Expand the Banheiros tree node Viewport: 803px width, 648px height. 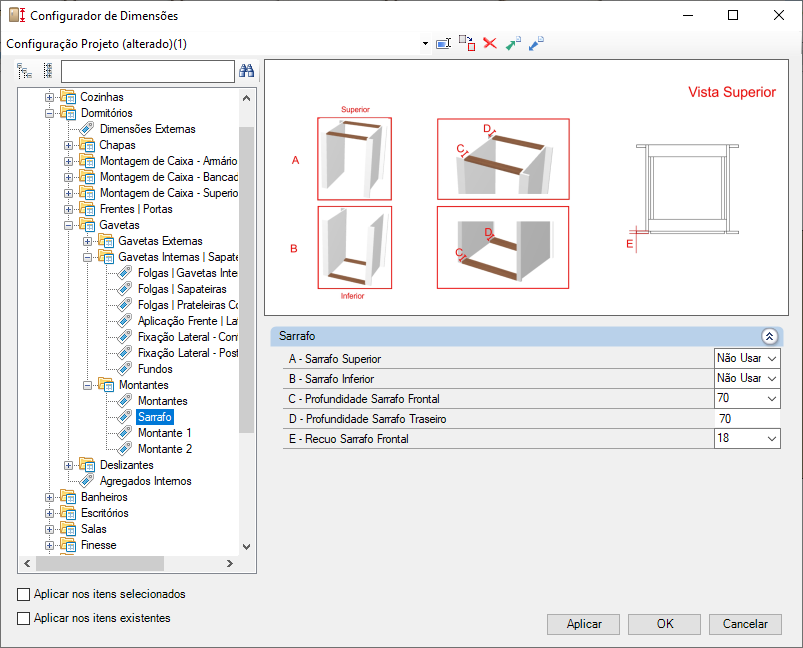point(49,497)
